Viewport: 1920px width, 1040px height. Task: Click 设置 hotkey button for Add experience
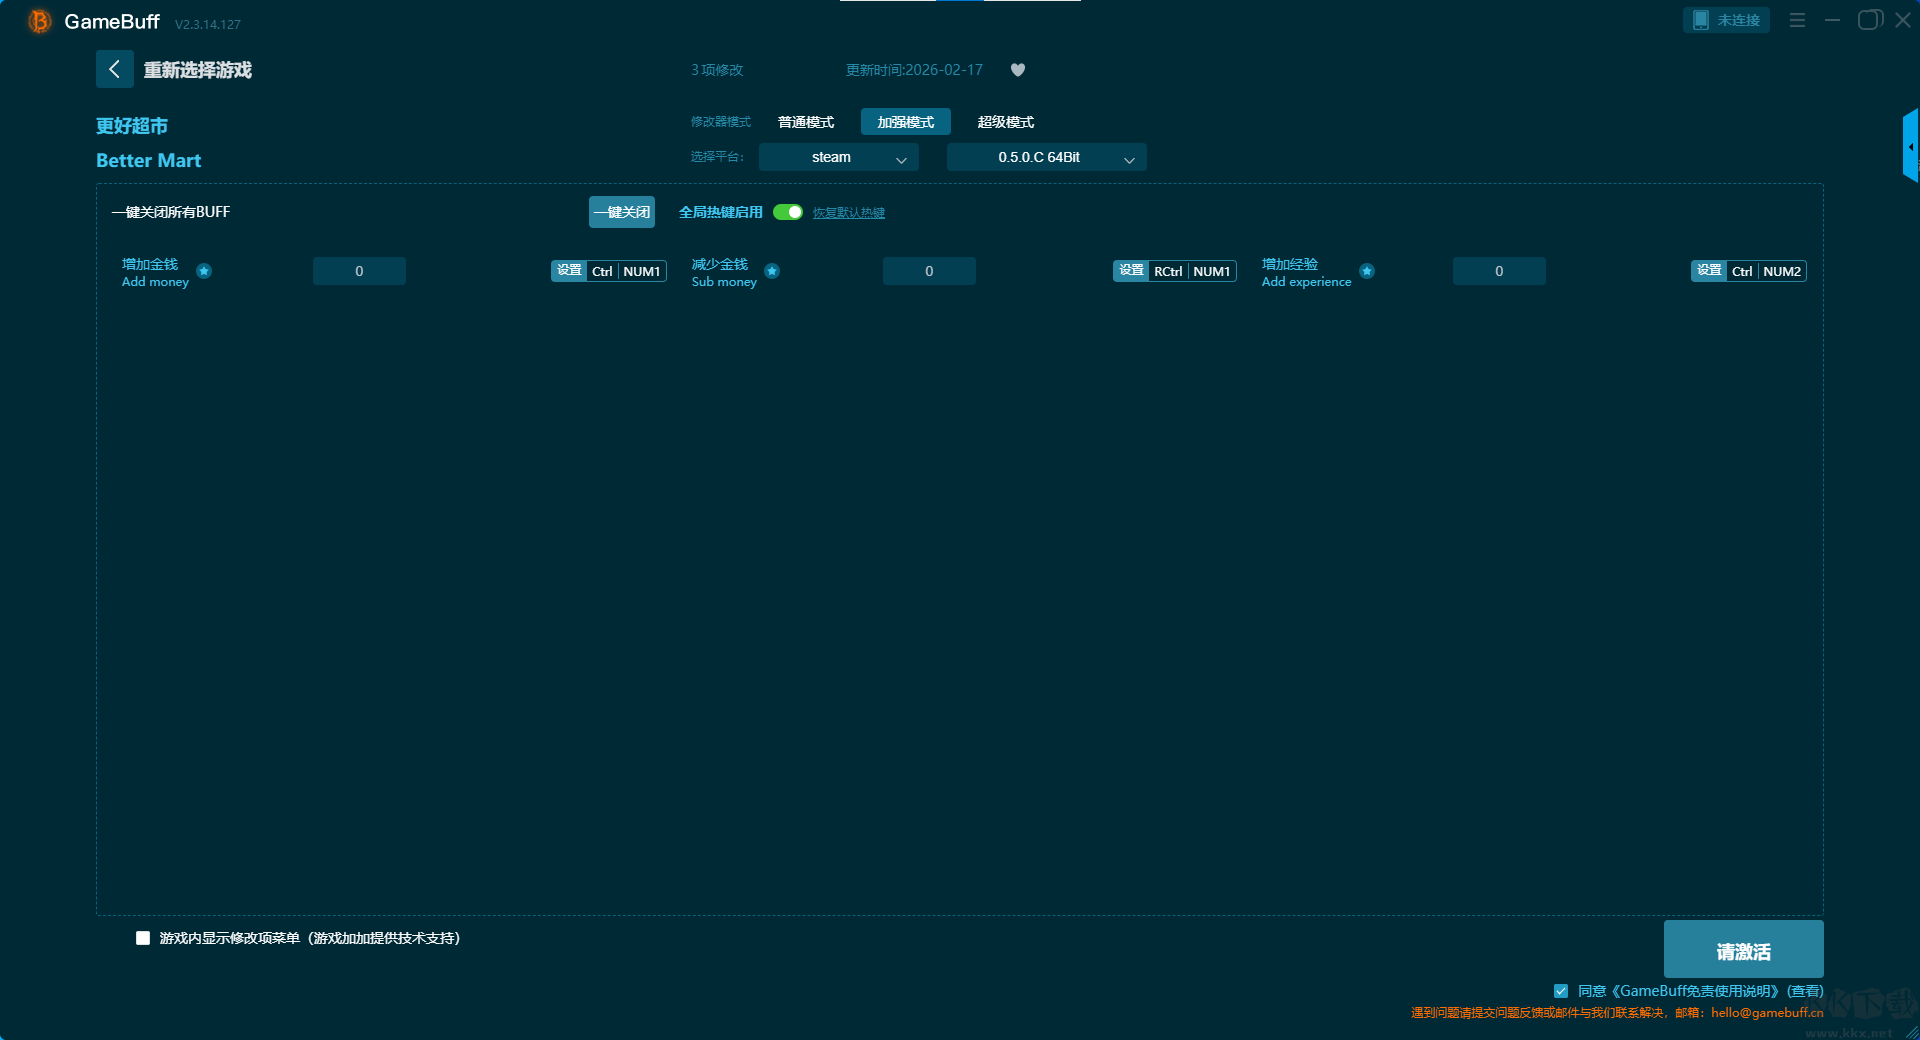tap(1708, 271)
